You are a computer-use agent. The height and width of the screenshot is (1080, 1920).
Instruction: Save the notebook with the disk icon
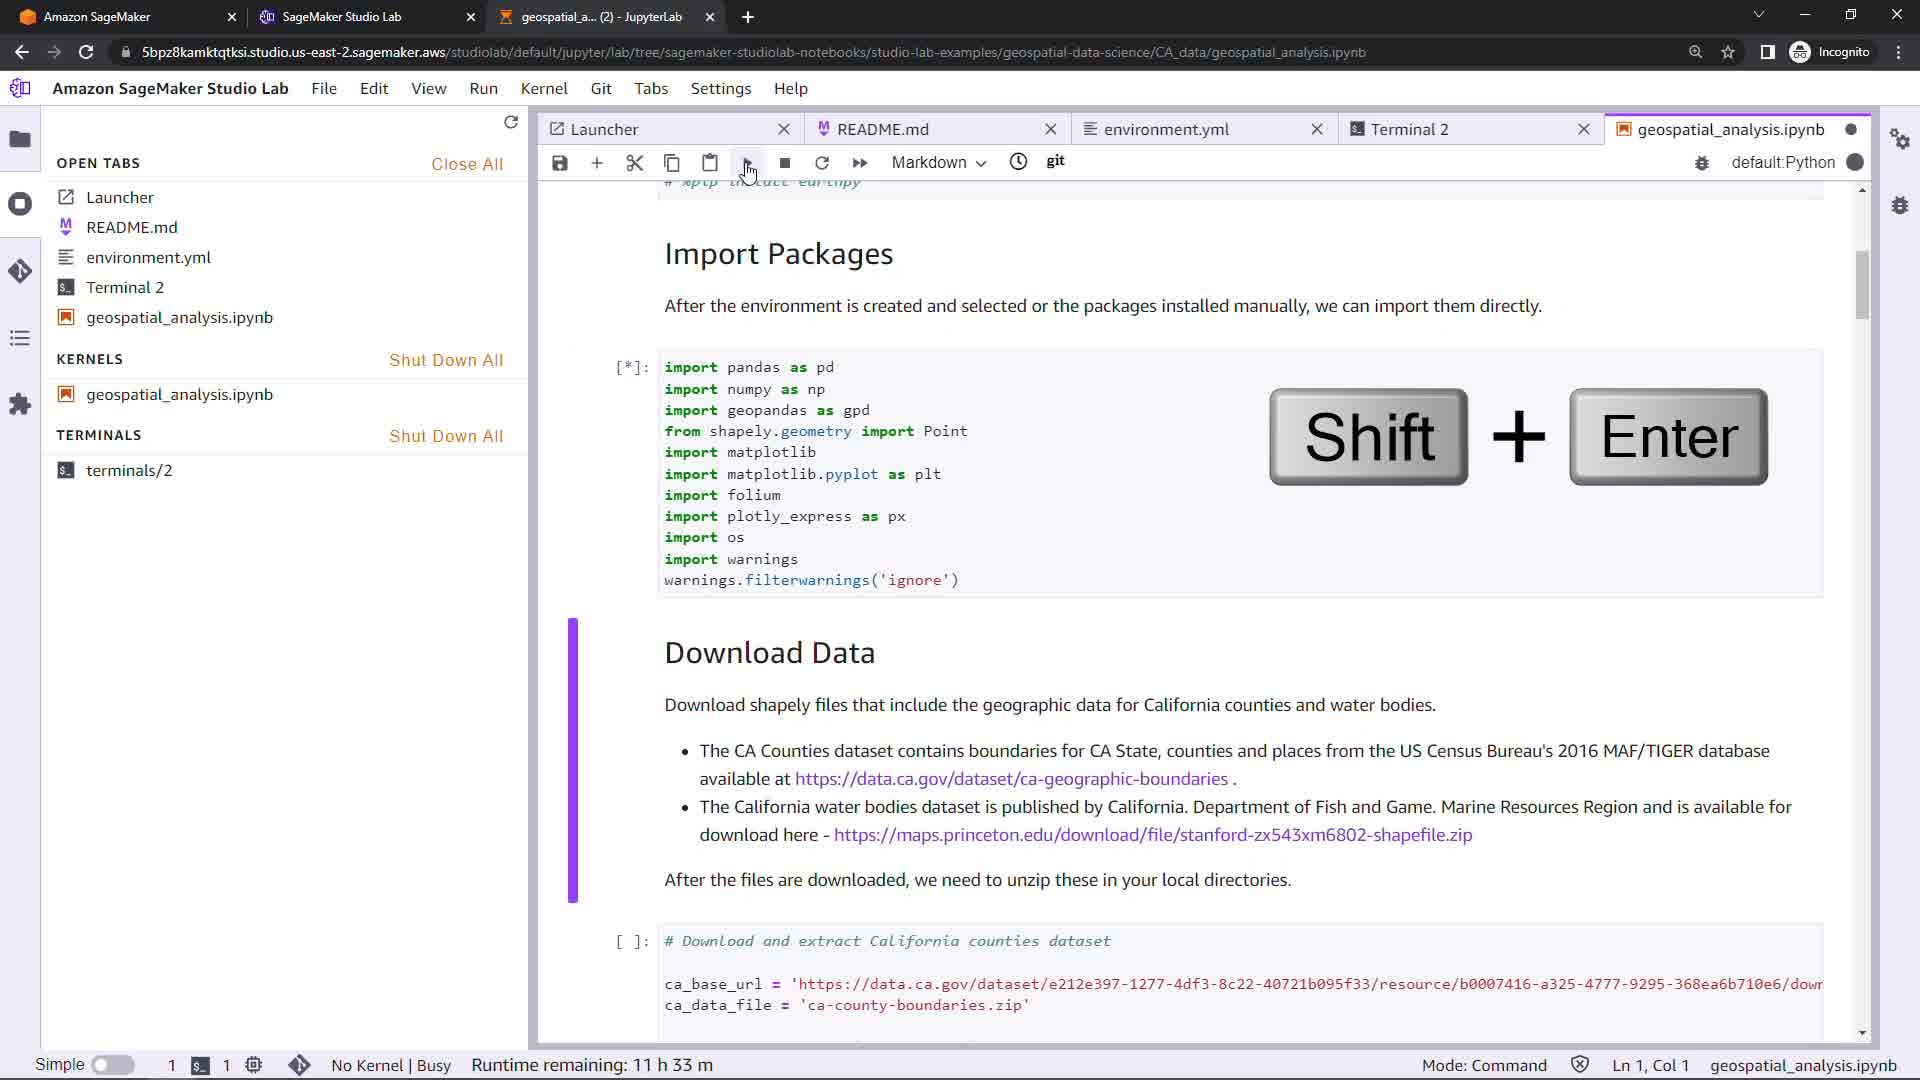[x=560, y=163]
